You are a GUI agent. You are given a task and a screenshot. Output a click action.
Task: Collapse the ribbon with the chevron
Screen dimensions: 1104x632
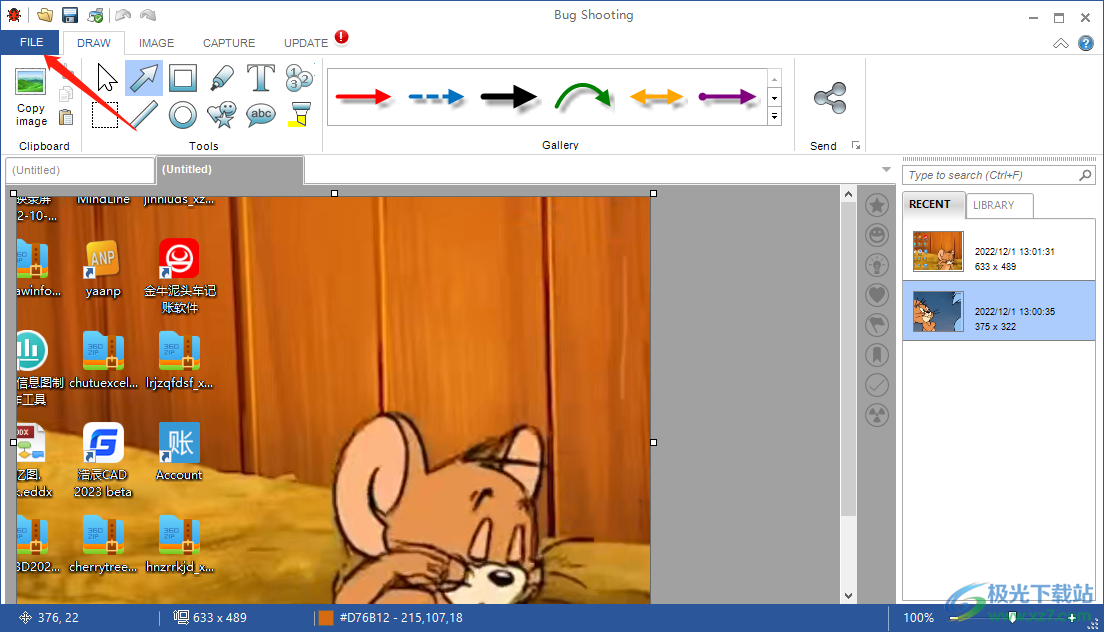[1060, 44]
